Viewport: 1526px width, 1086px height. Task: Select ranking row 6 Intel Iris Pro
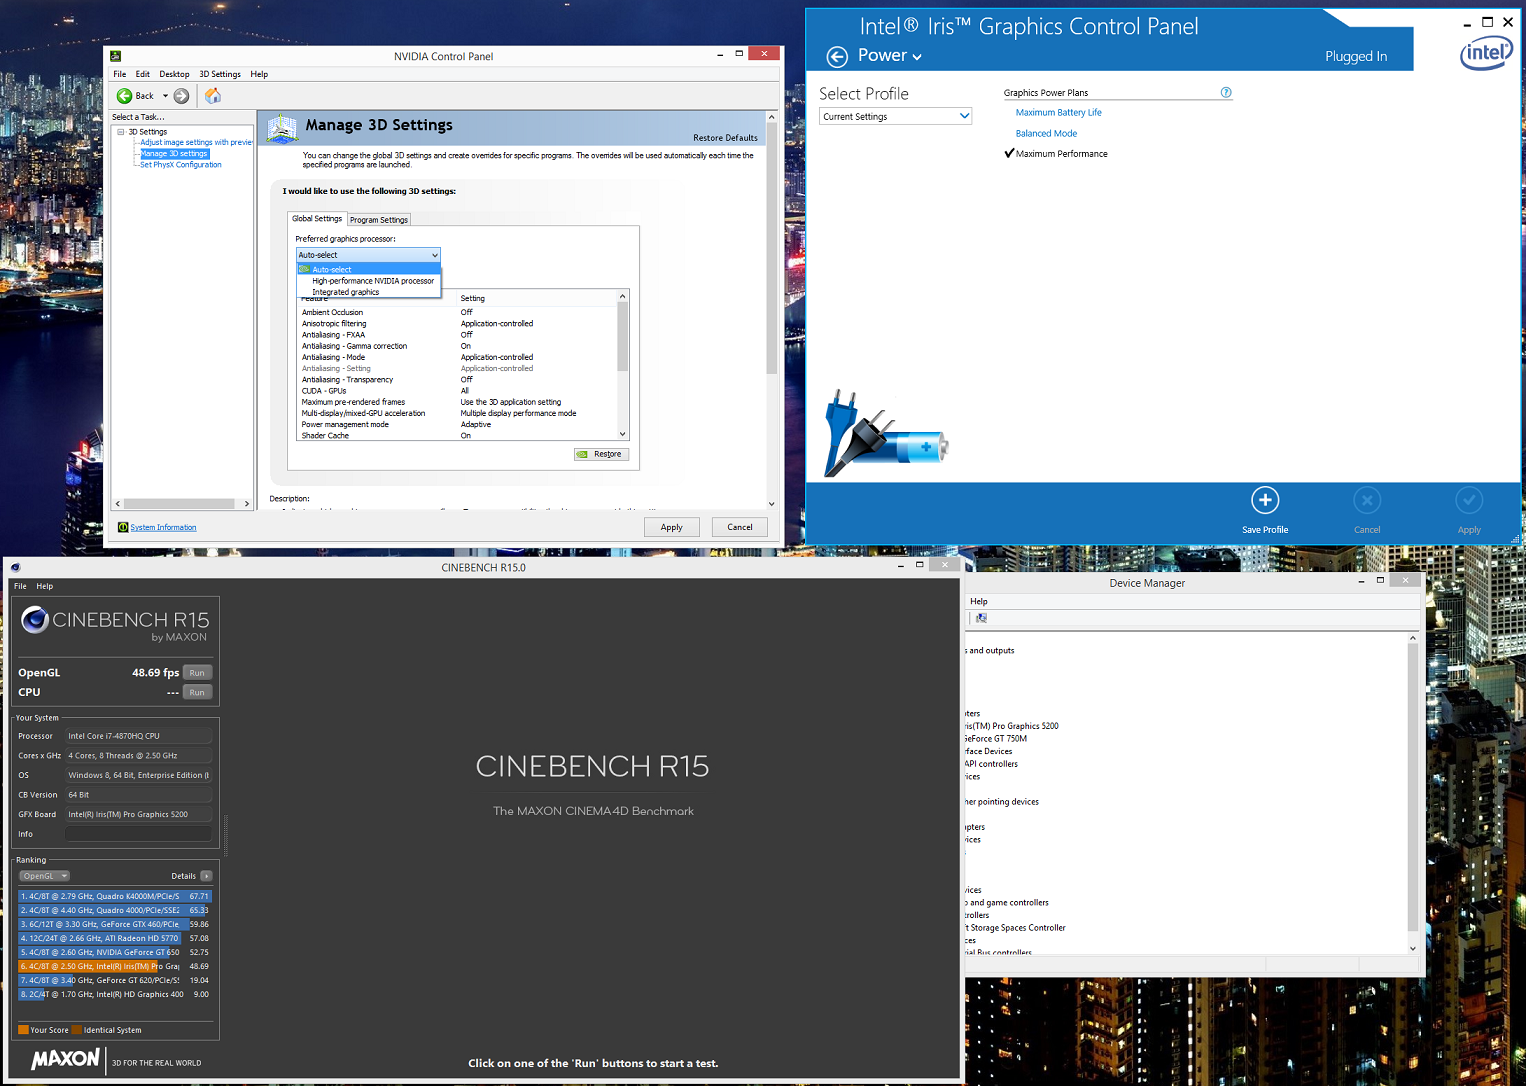(115, 966)
